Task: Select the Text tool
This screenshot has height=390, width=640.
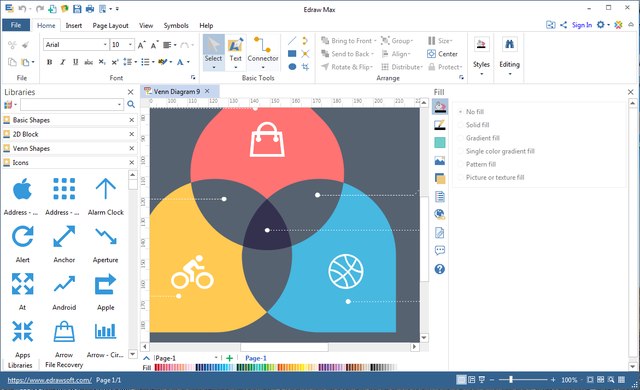Action: (236, 53)
